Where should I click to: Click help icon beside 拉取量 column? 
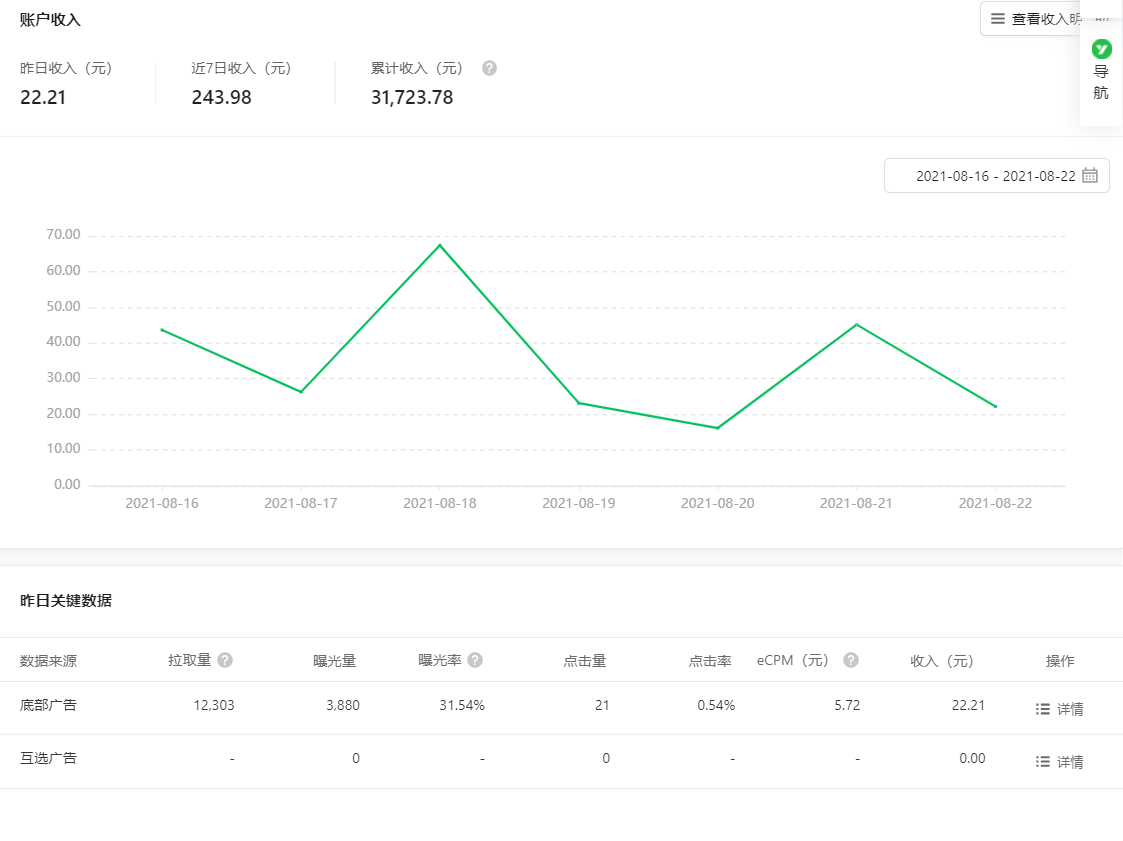click(225, 660)
